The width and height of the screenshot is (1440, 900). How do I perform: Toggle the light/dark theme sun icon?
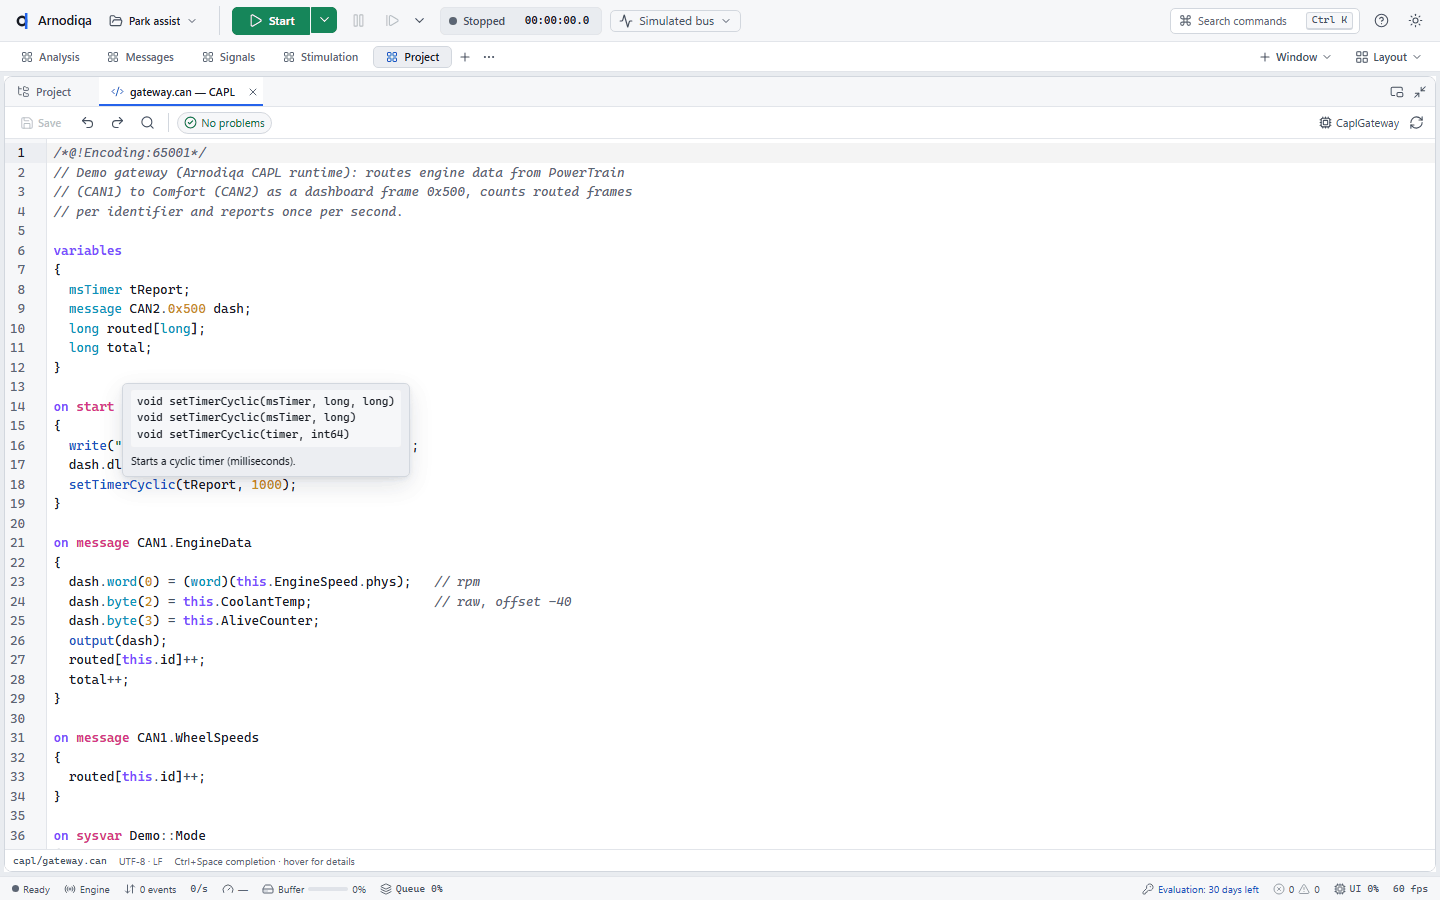[x=1415, y=21]
